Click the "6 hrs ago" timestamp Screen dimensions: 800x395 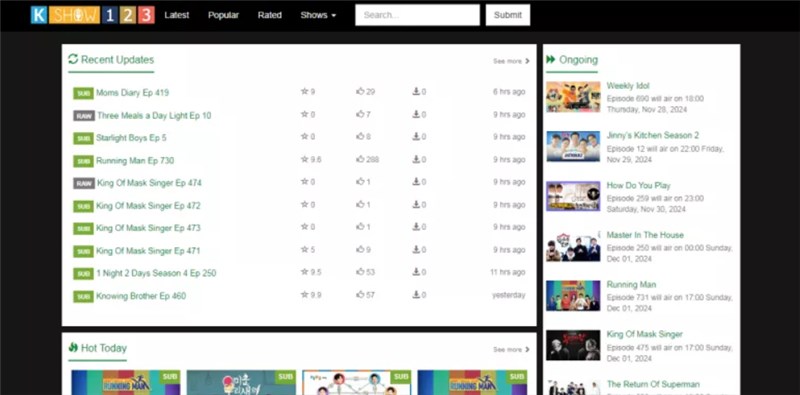coord(509,92)
